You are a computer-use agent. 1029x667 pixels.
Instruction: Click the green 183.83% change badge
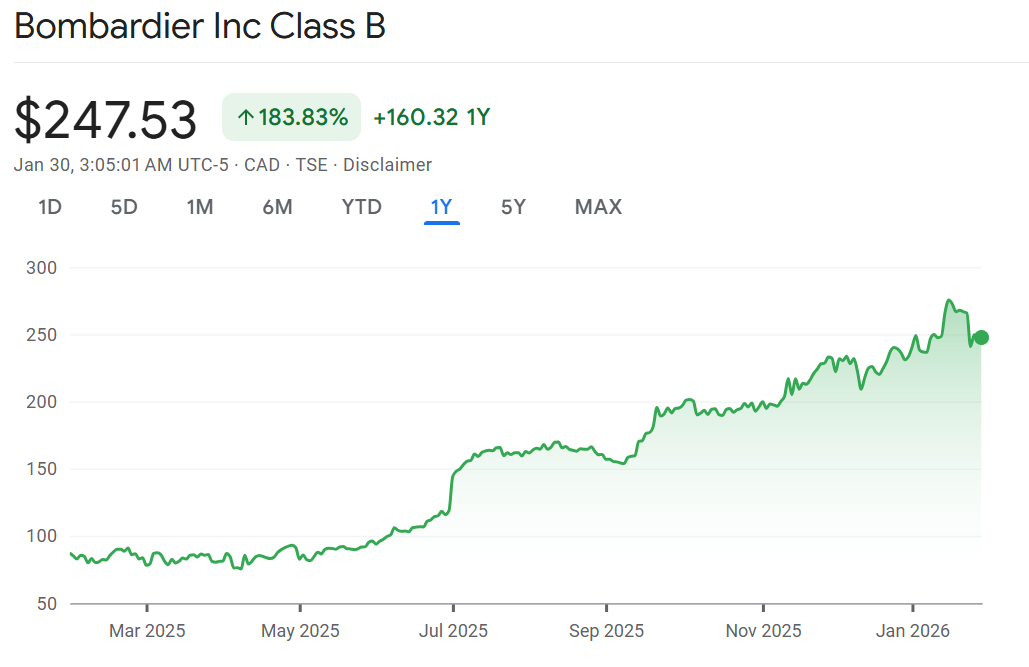[x=291, y=117]
